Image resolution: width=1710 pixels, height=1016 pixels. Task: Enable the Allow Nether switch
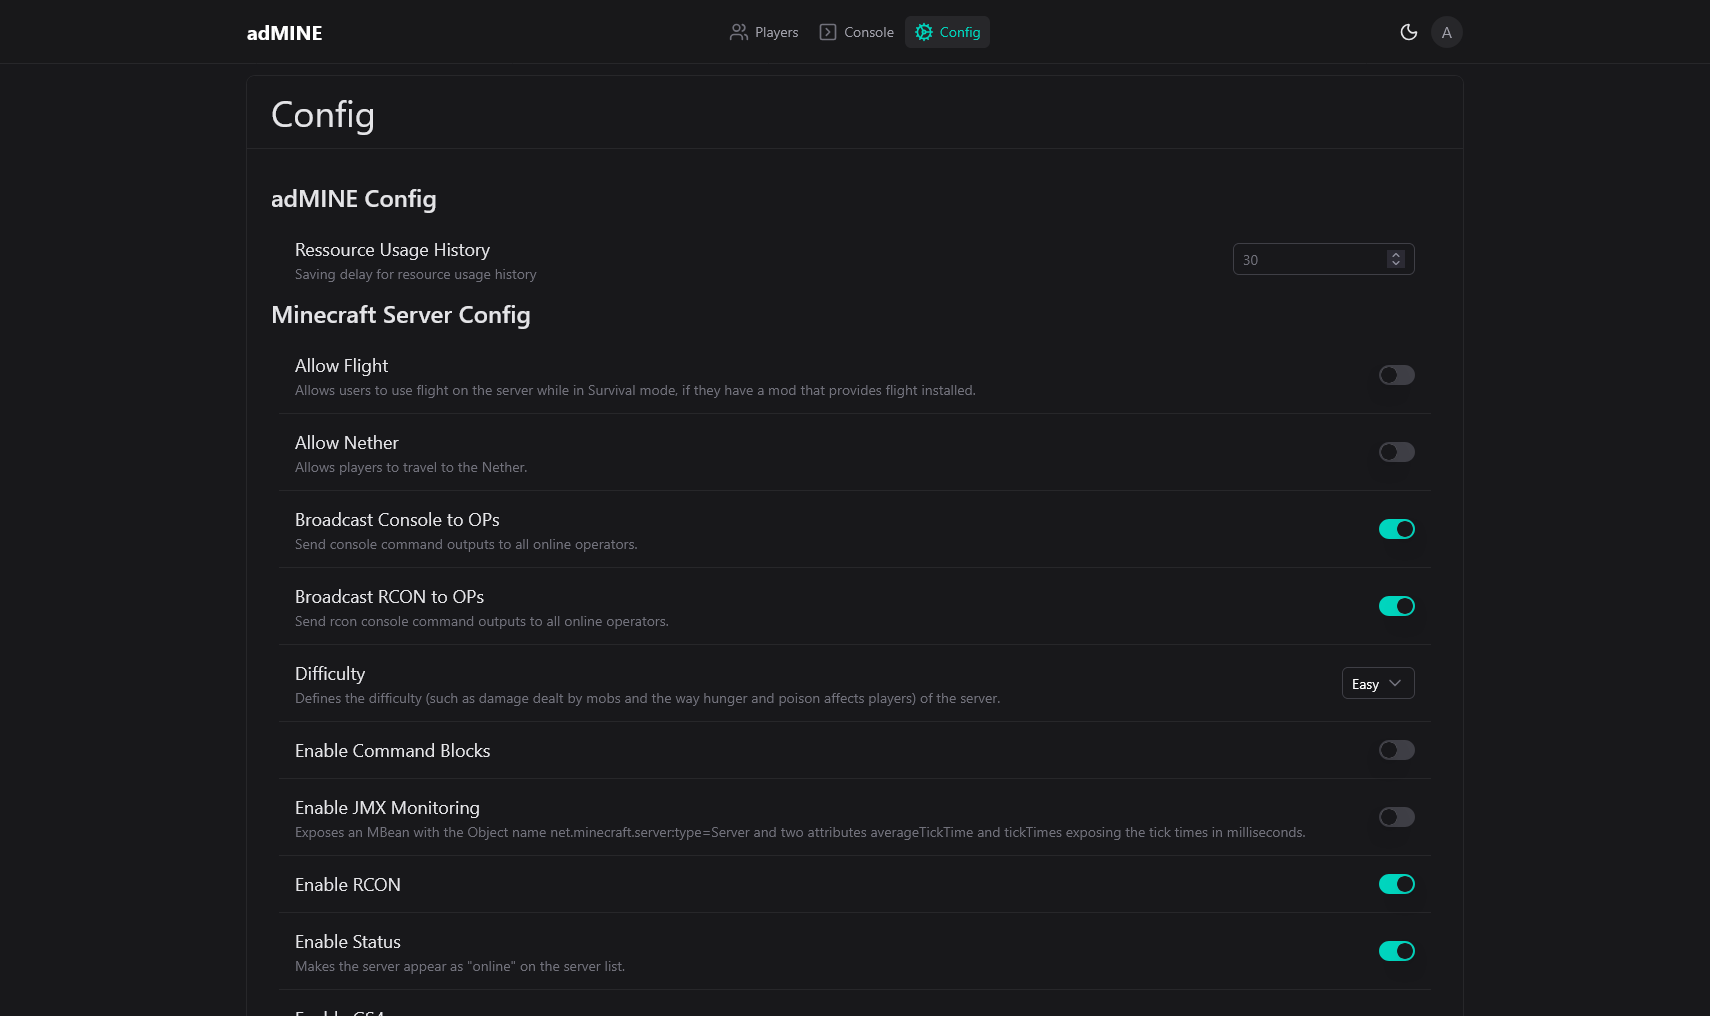point(1396,452)
